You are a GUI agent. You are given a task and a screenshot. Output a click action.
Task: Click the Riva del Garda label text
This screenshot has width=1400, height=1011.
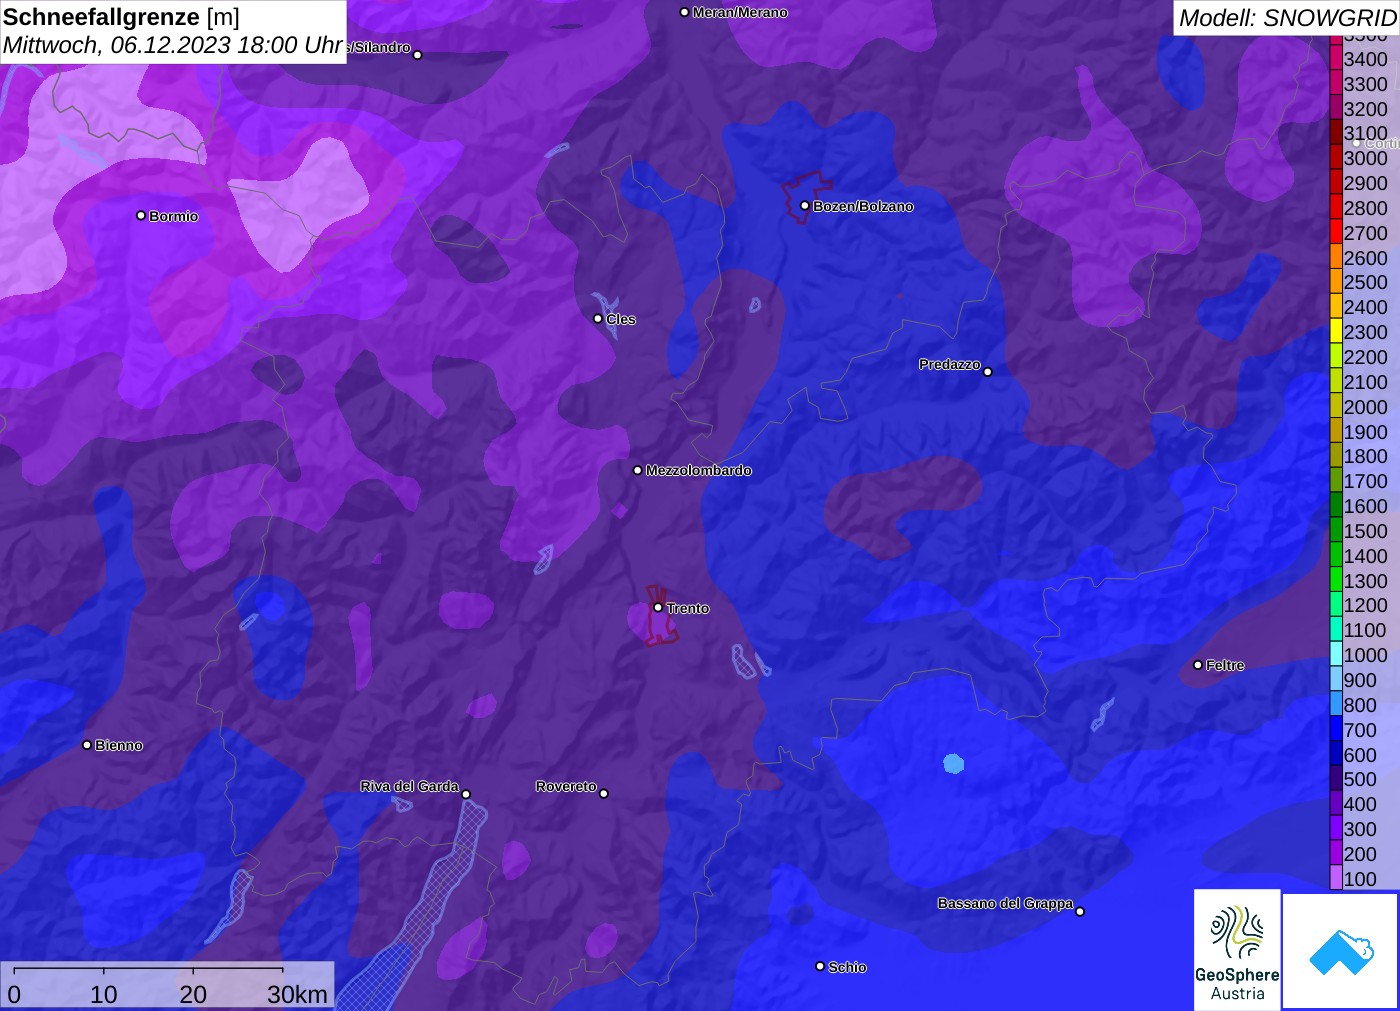pyautogui.click(x=409, y=786)
